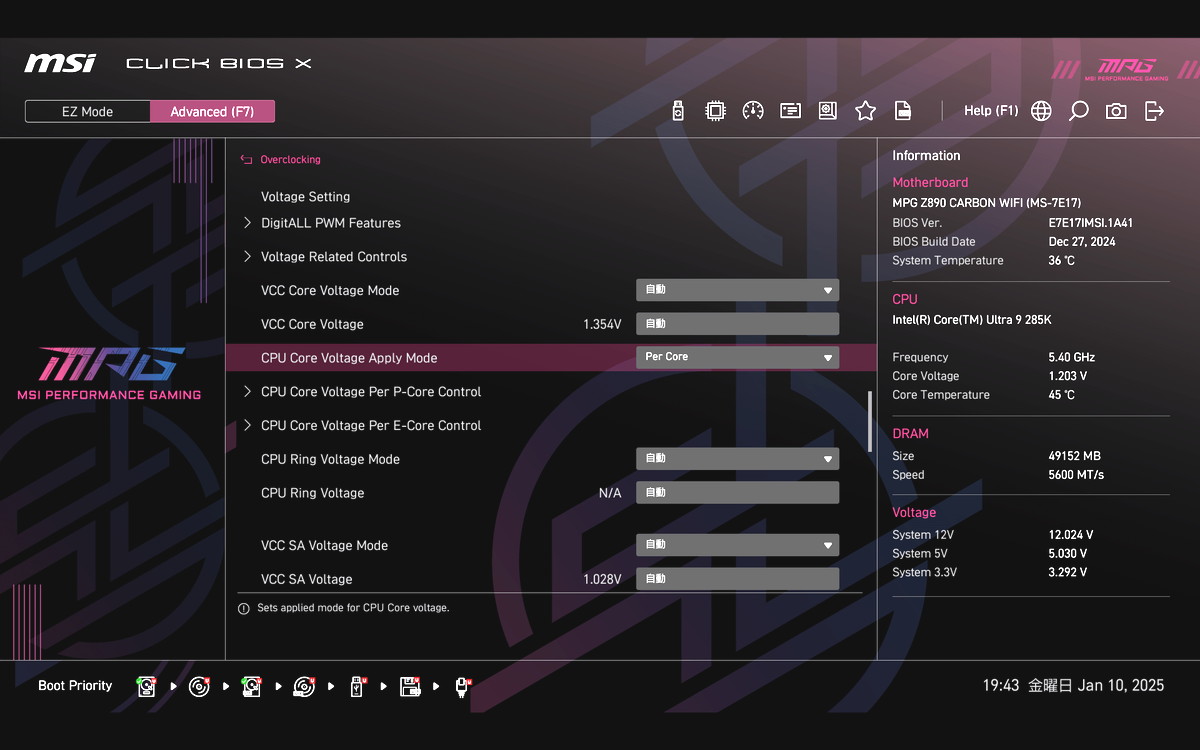The width and height of the screenshot is (1200, 750).
Task: Select USB key icon in Boot Priority
Action: tap(357, 686)
